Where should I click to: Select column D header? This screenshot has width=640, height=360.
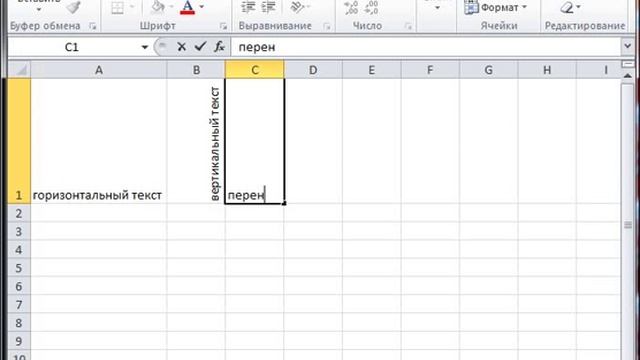coord(313,70)
